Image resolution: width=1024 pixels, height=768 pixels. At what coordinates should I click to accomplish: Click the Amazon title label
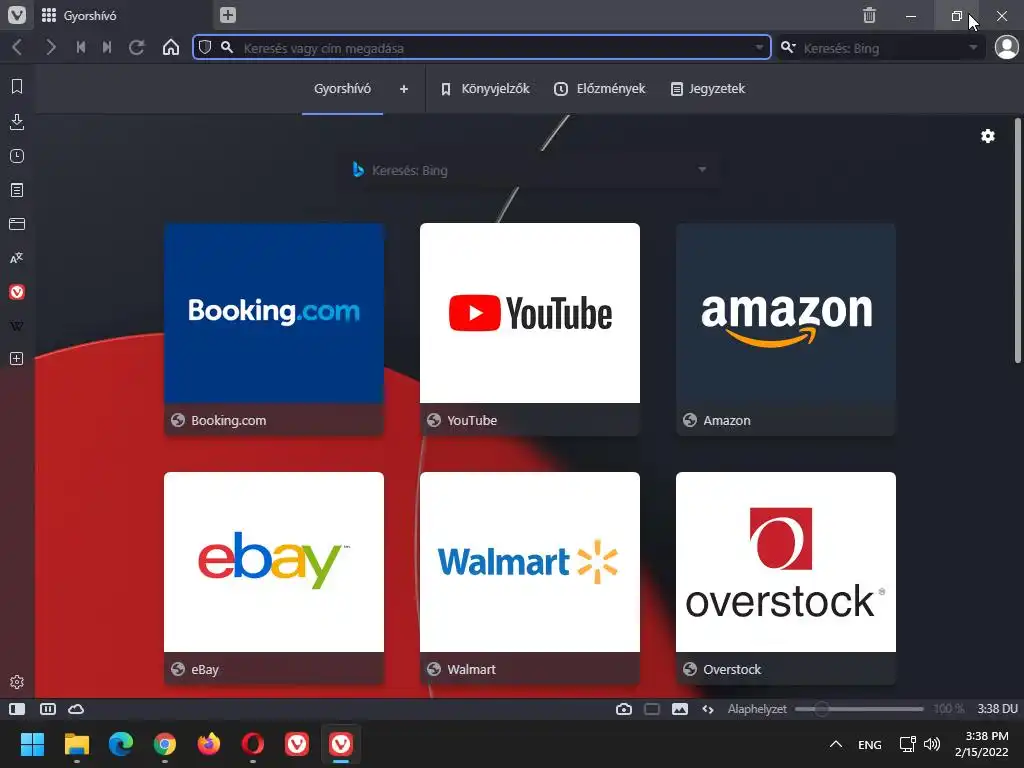tap(727, 421)
